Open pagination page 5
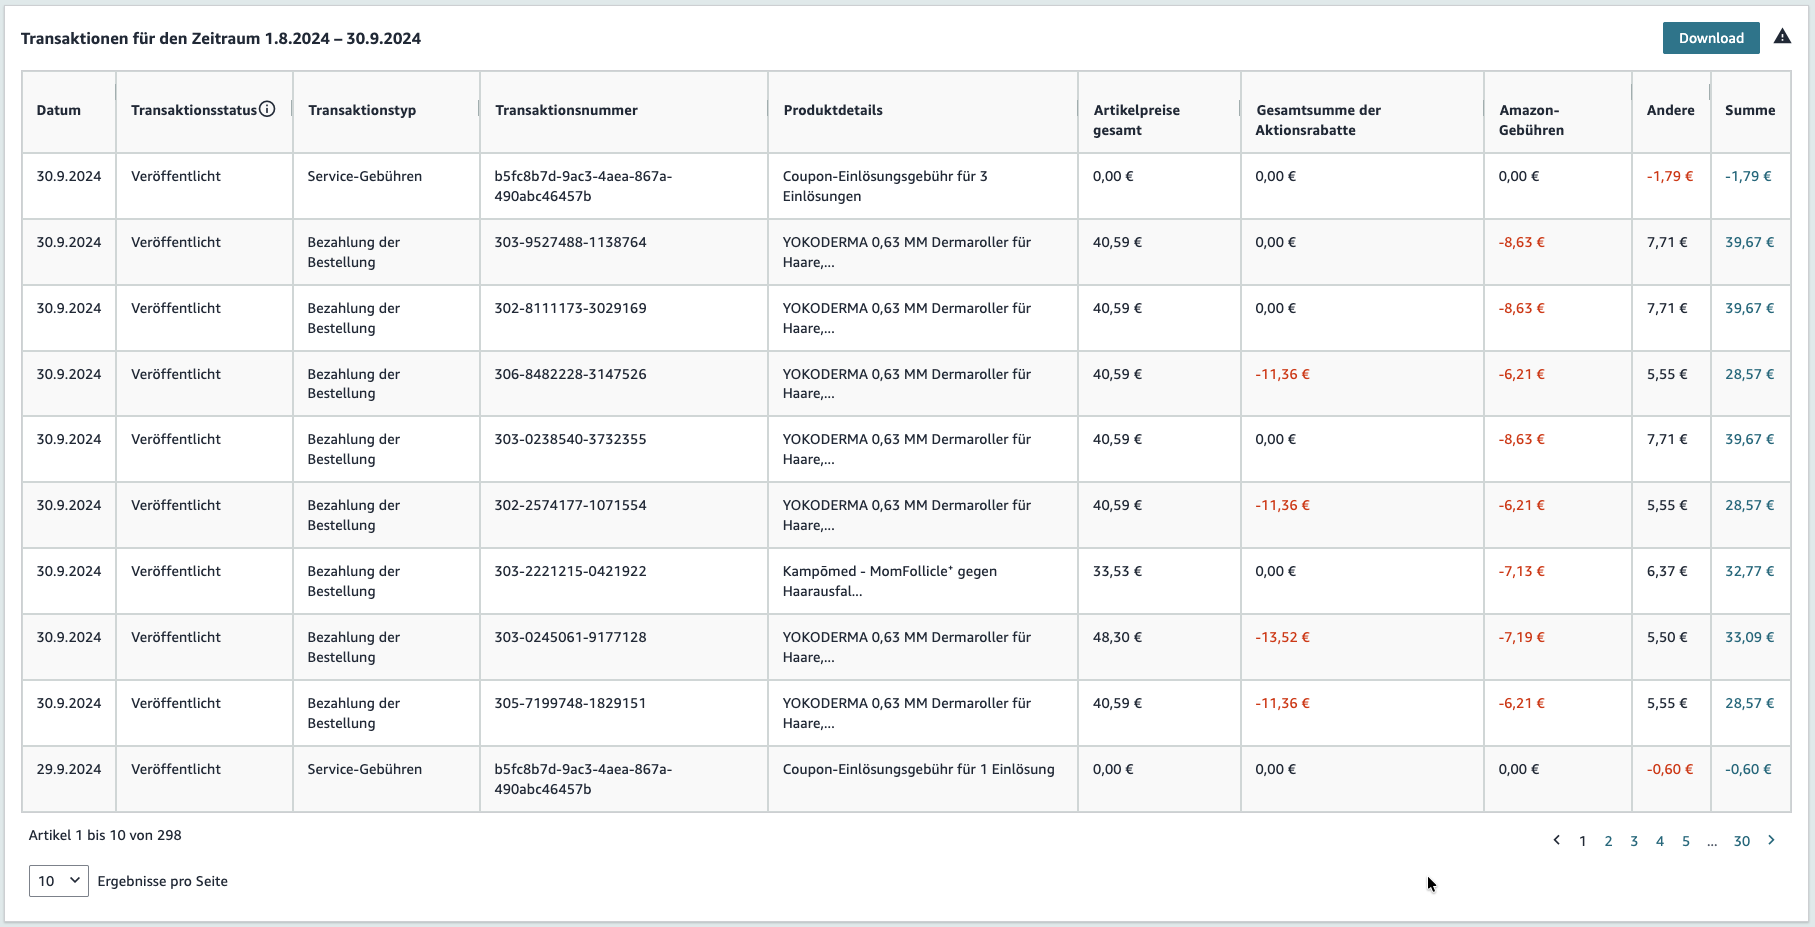 pyautogui.click(x=1686, y=841)
